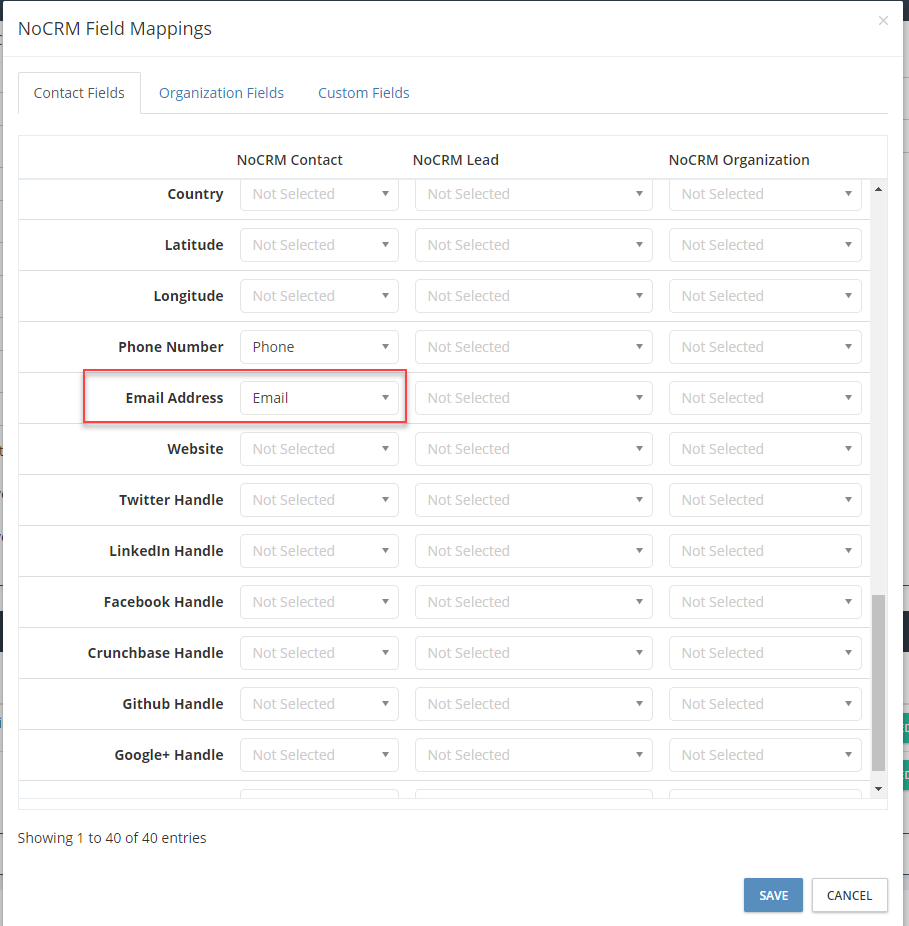Open LinkedIn Handle NoCRM Lead dropdown
Screen dimensions: 909x926
533,551
